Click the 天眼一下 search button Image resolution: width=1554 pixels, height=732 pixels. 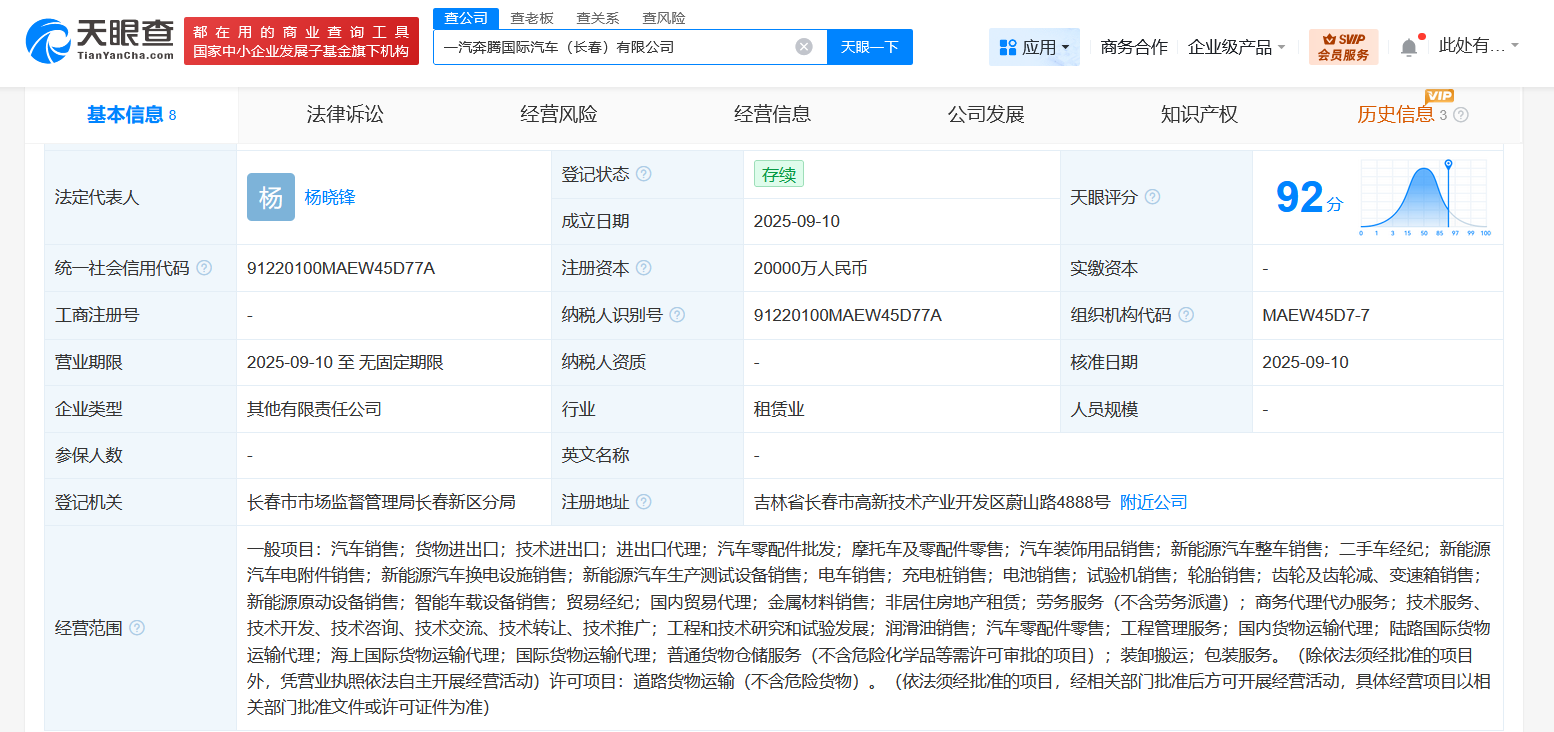[869, 46]
